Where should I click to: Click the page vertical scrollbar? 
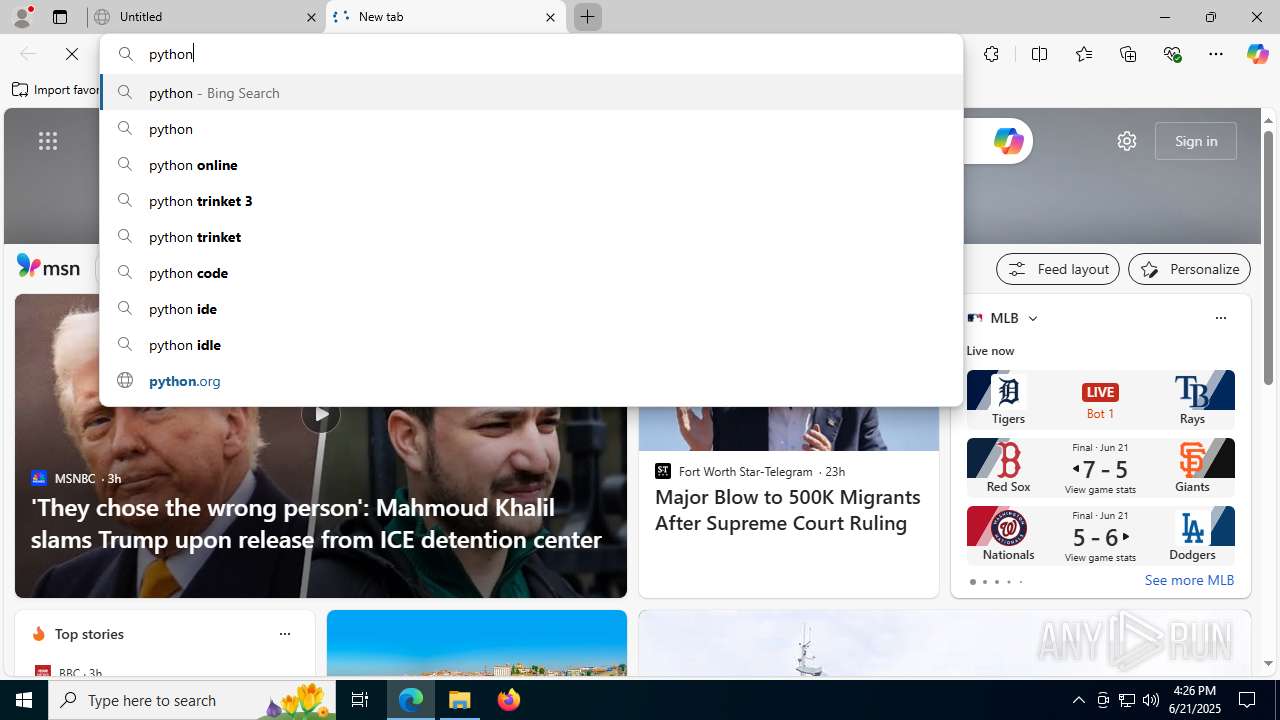(x=1268, y=257)
